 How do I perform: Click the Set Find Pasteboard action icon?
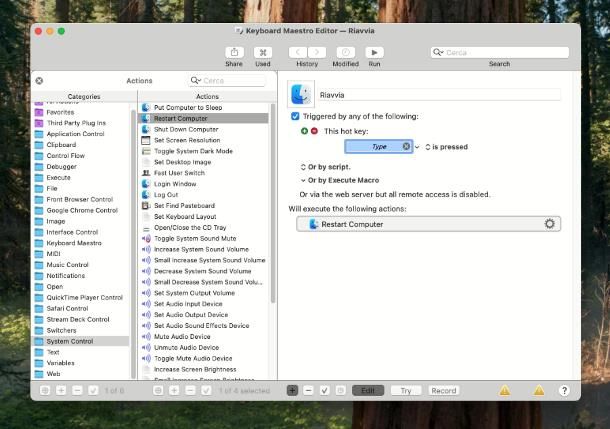tap(146, 205)
